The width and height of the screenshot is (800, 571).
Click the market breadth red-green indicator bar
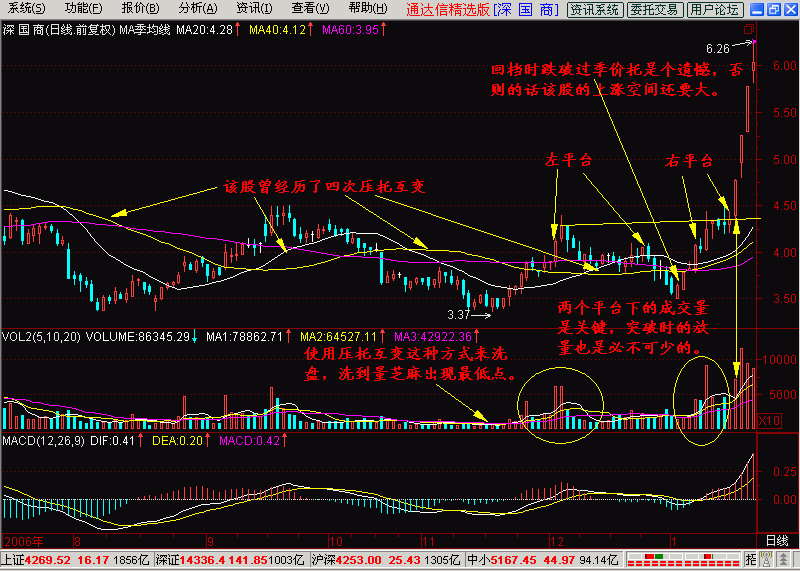(x=684, y=558)
